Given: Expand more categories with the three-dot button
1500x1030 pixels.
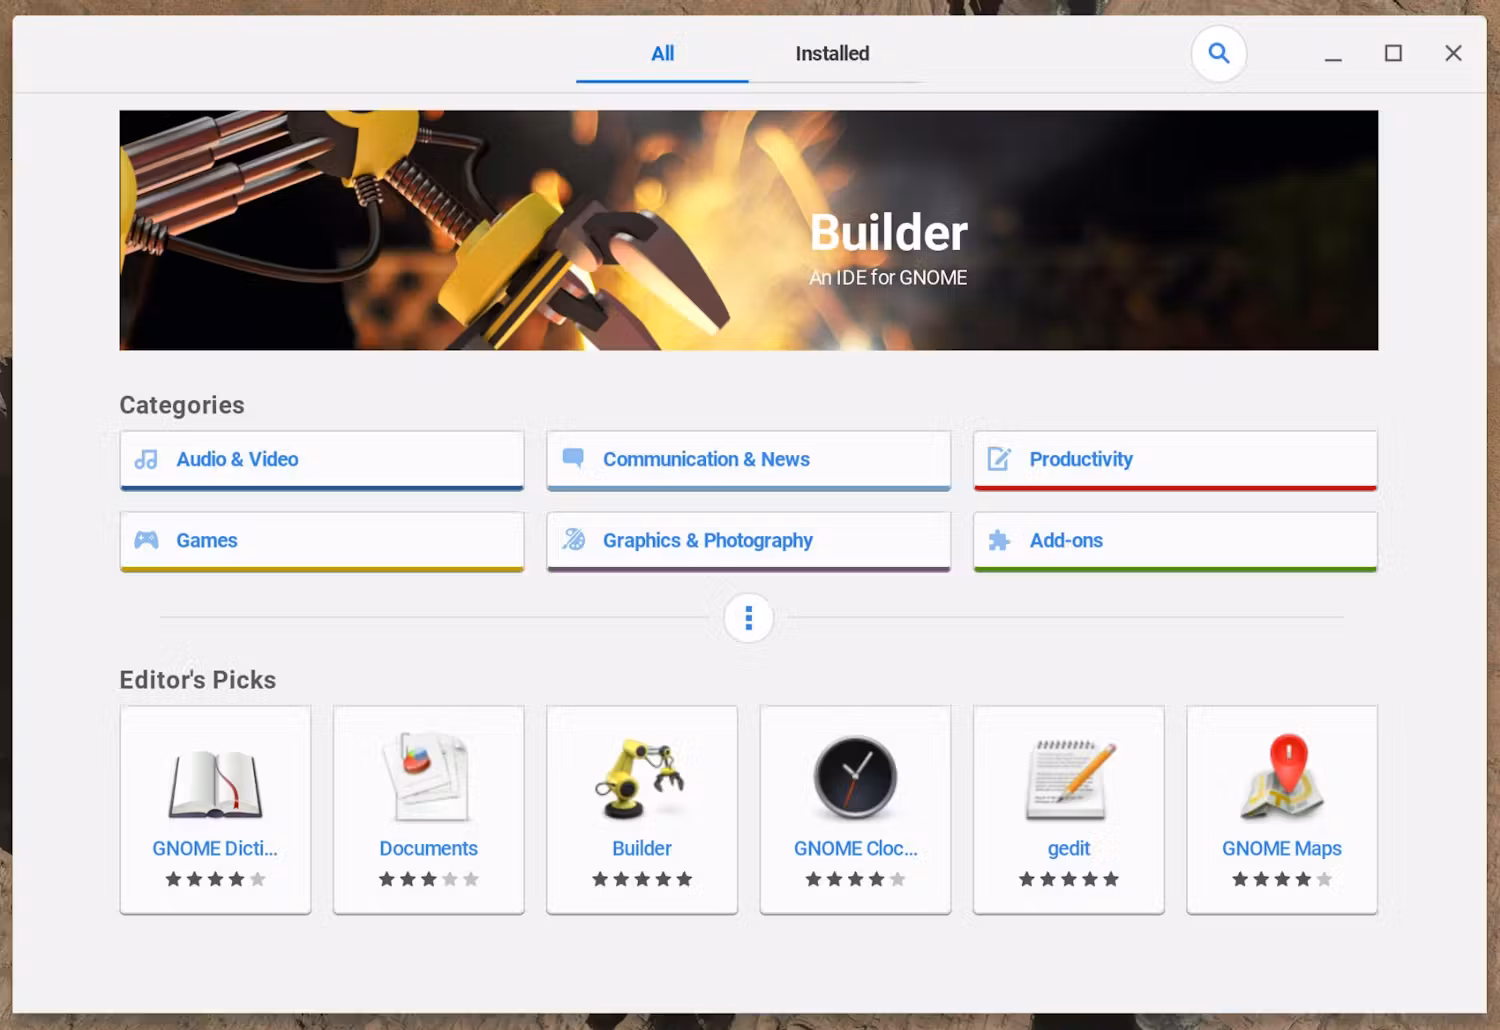Looking at the screenshot, I should (x=748, y=618).
